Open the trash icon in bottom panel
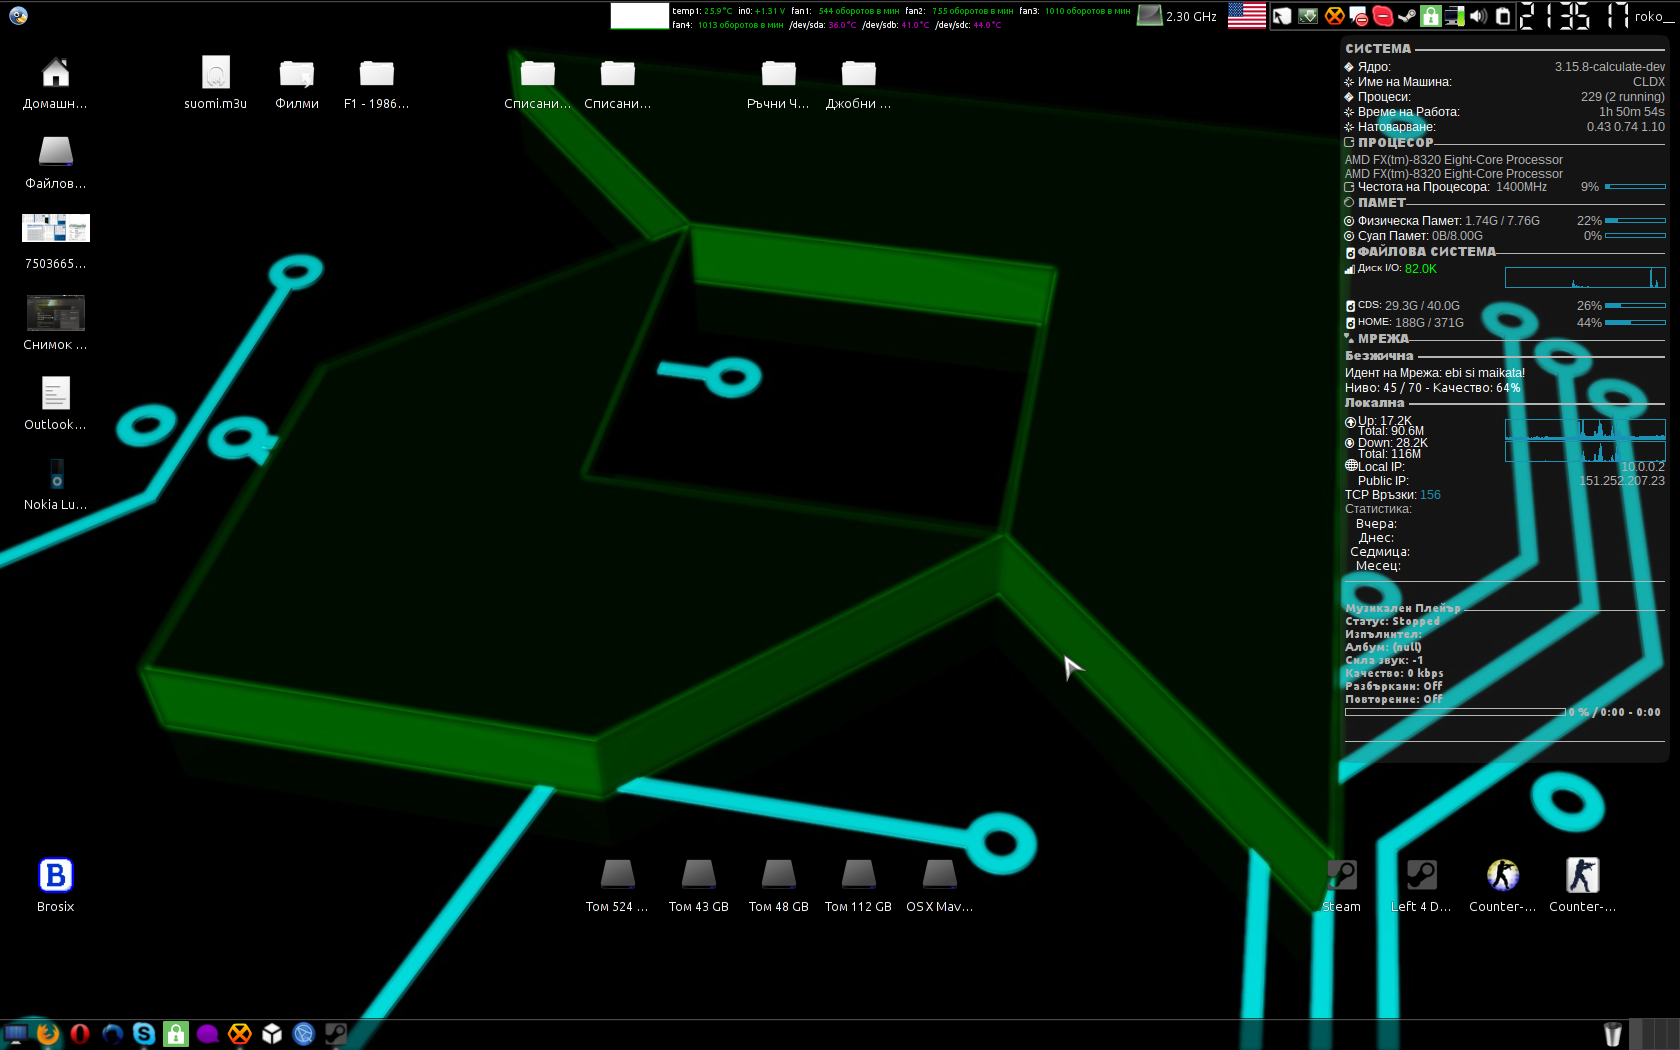The width and height of the screenshot is (1680, 1050). 1612,1034
